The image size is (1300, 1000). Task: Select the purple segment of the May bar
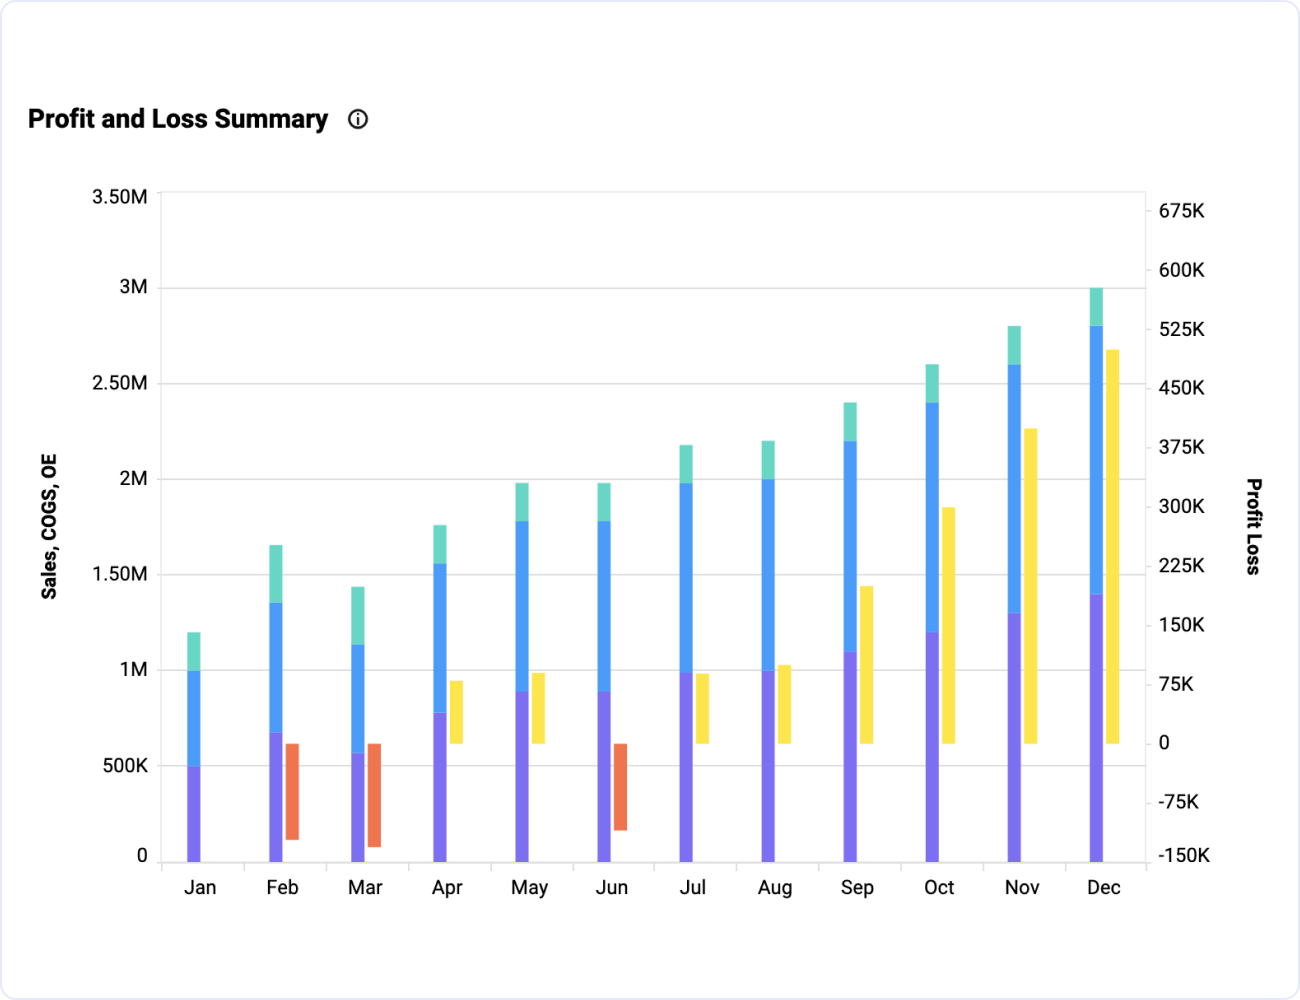(x=522, y=776)
